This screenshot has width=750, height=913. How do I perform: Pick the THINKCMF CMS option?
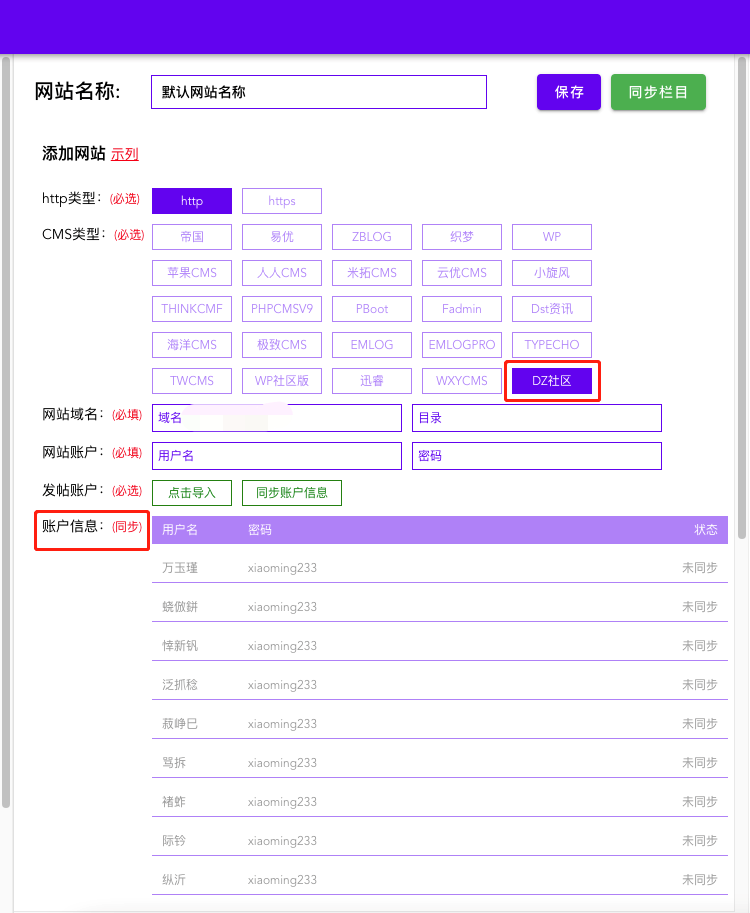192,309
